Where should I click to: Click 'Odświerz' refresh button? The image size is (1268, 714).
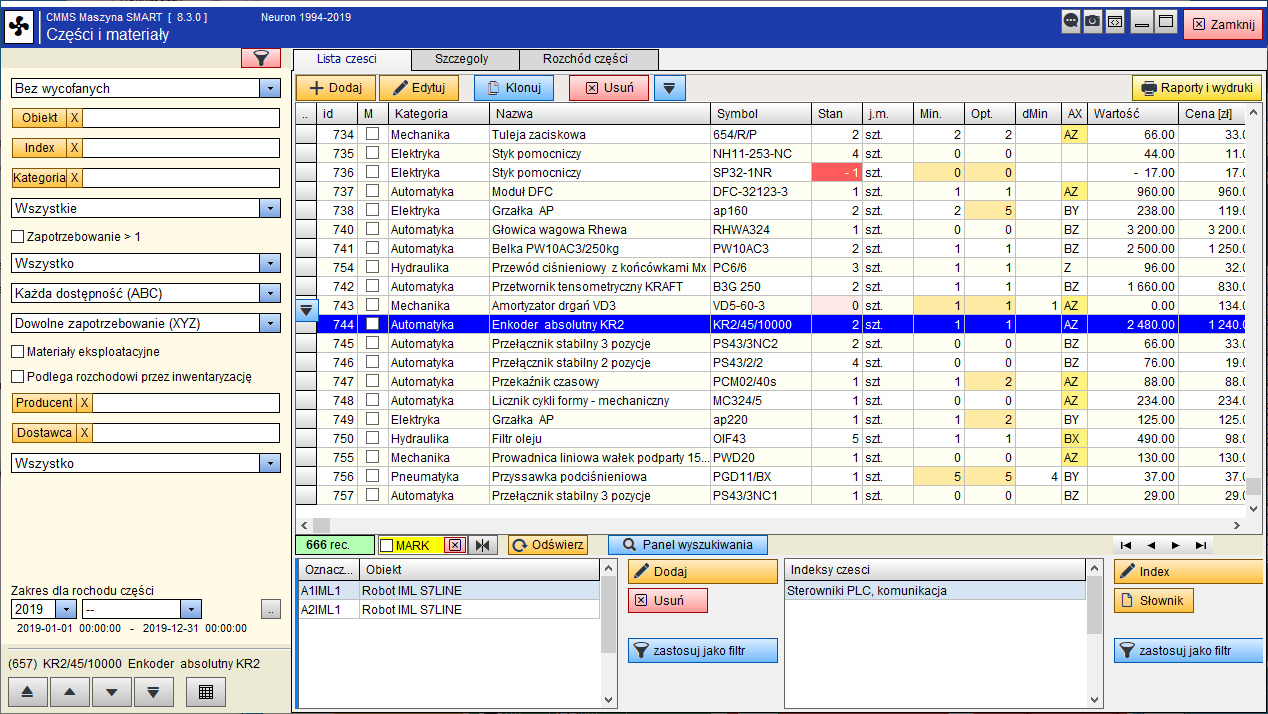548,545
